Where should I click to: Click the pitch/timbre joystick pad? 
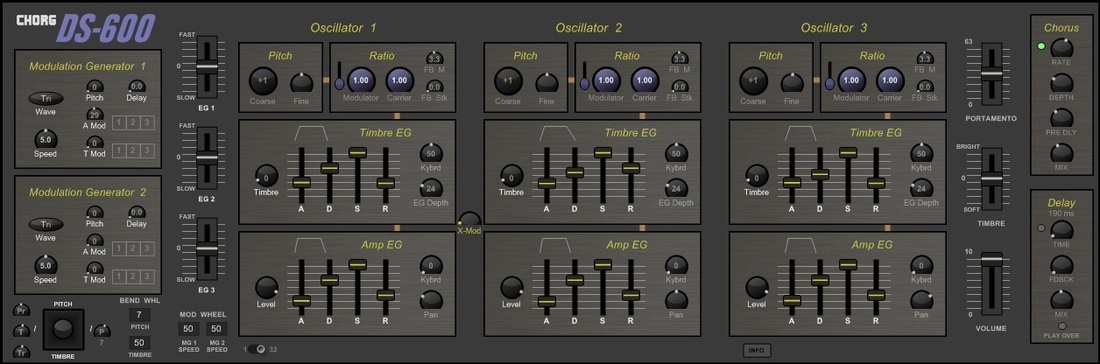pos(63,329)
